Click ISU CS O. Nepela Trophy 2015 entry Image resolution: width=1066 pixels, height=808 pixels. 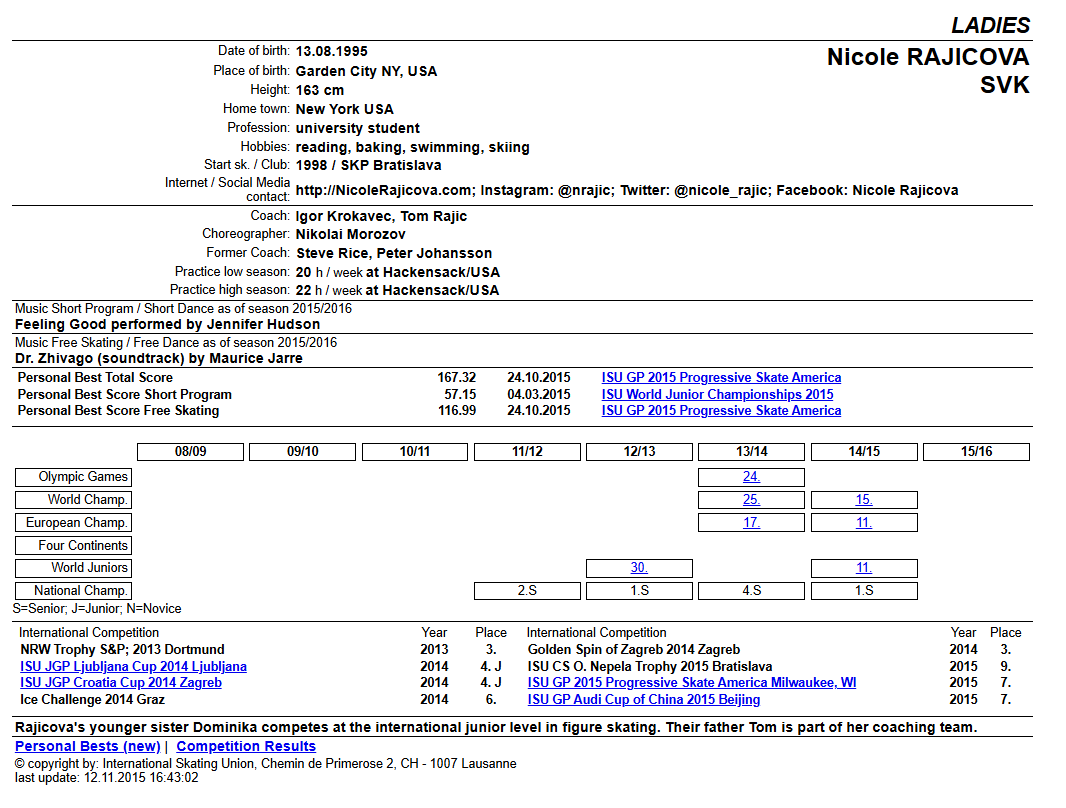pyautogui.click(x=650, y=667)
